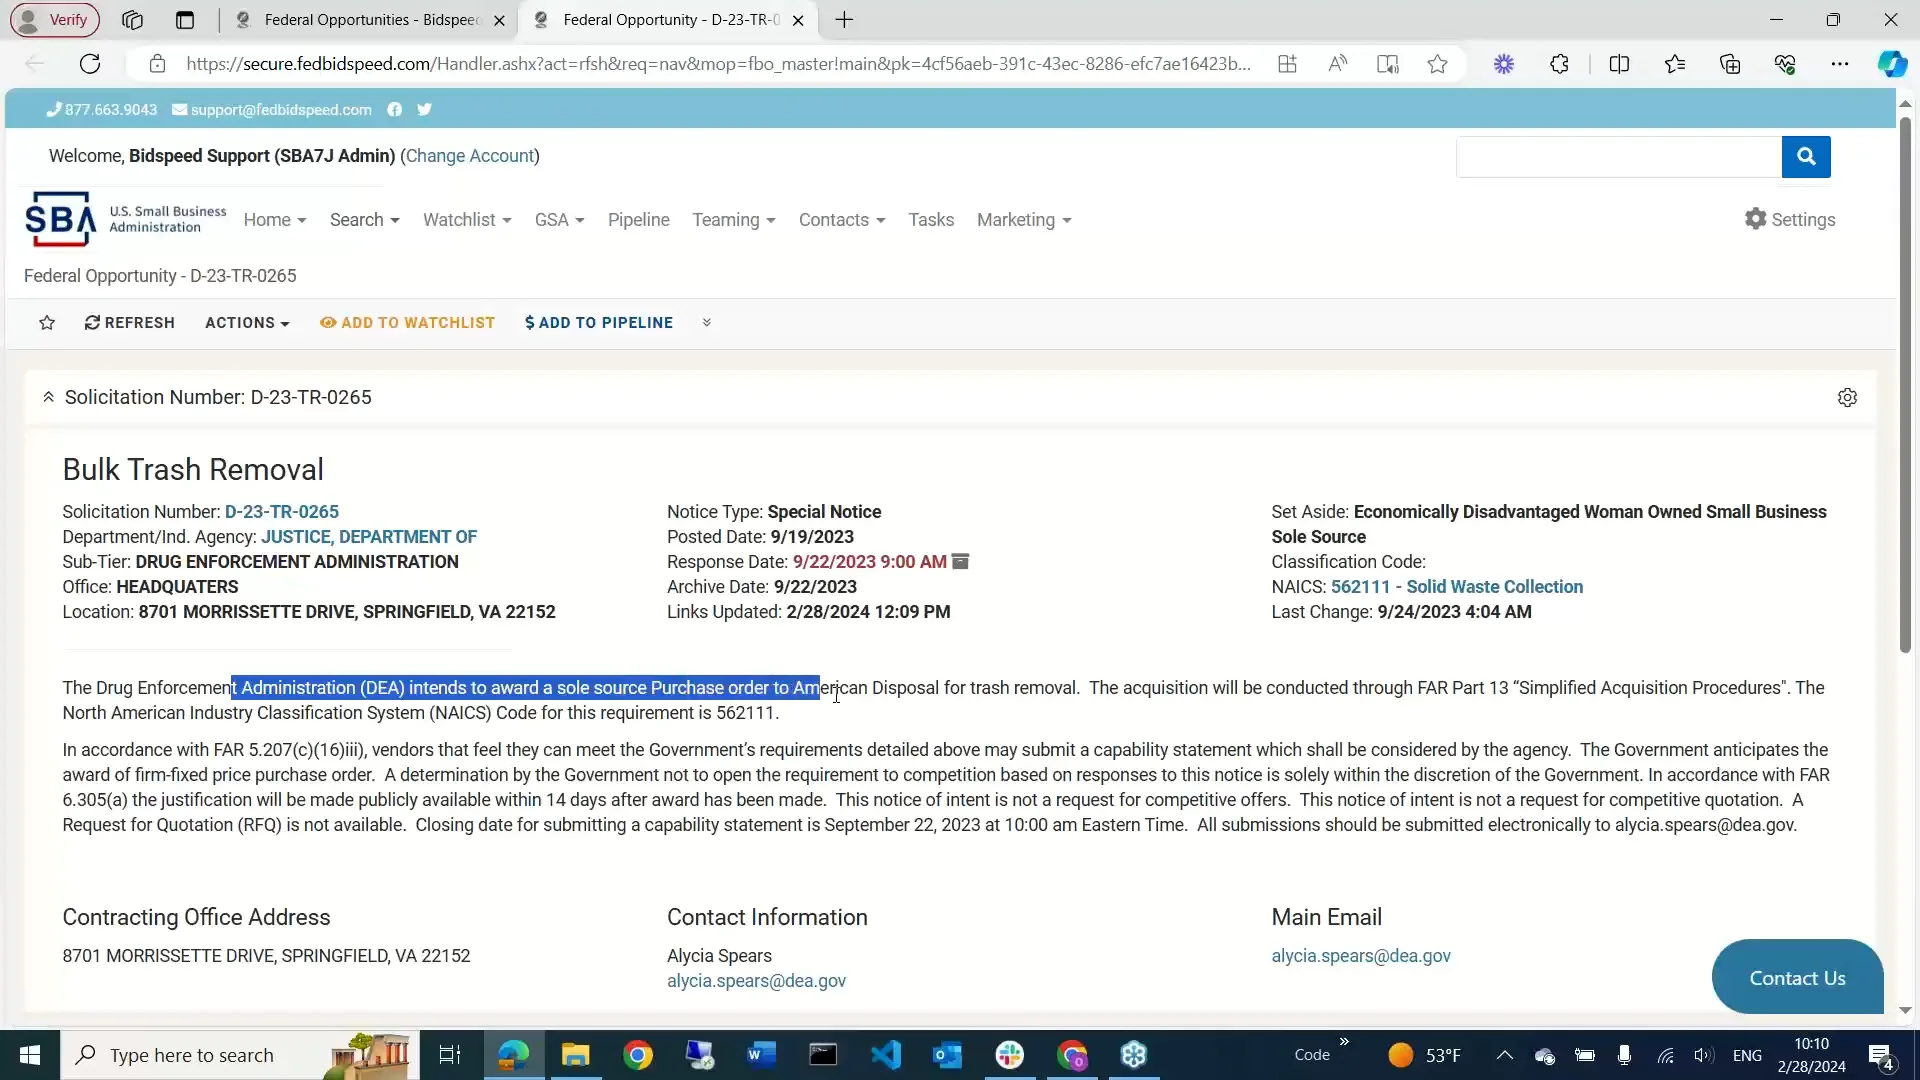Open the Teaming menu
Viewport: 1920px width, 1080px height.
point(733,220)
